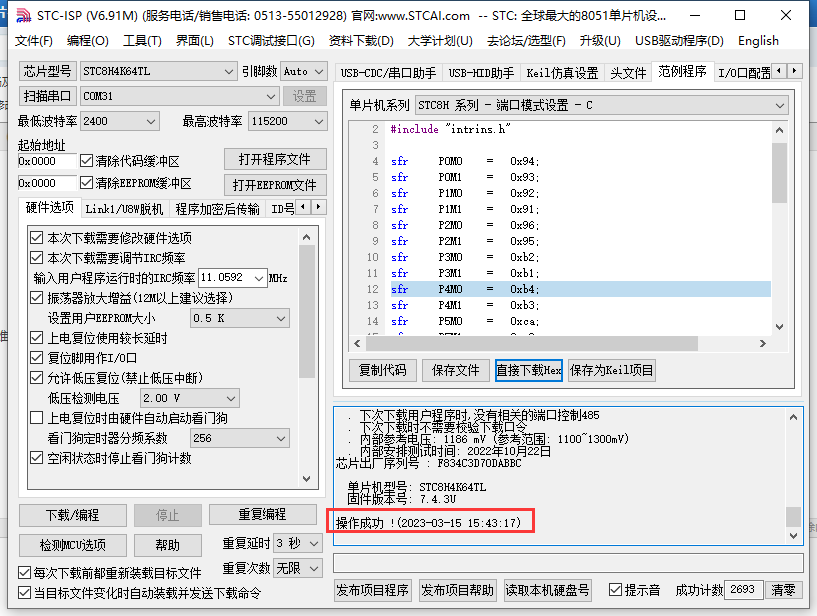Open Link1/U8W脱机 tab
The image size is (817, 616).
[x=124, y=209]
